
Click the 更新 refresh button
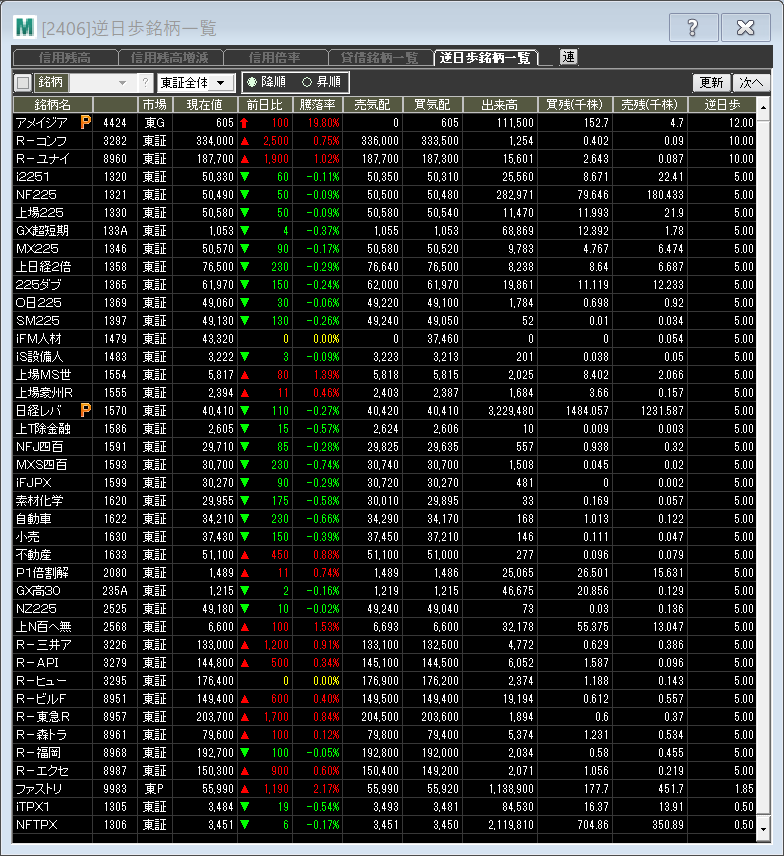tap(711, 83)
